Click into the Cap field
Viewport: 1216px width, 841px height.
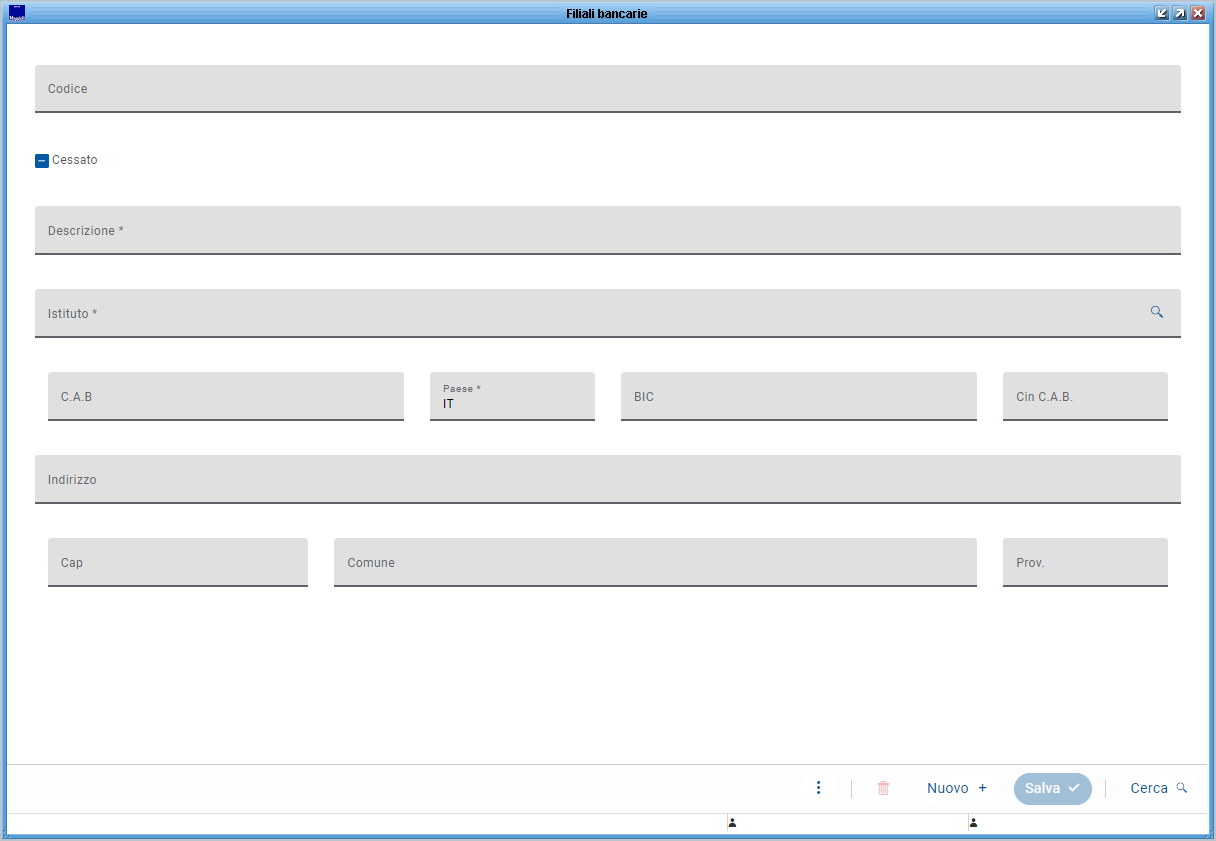coord(178,563)
